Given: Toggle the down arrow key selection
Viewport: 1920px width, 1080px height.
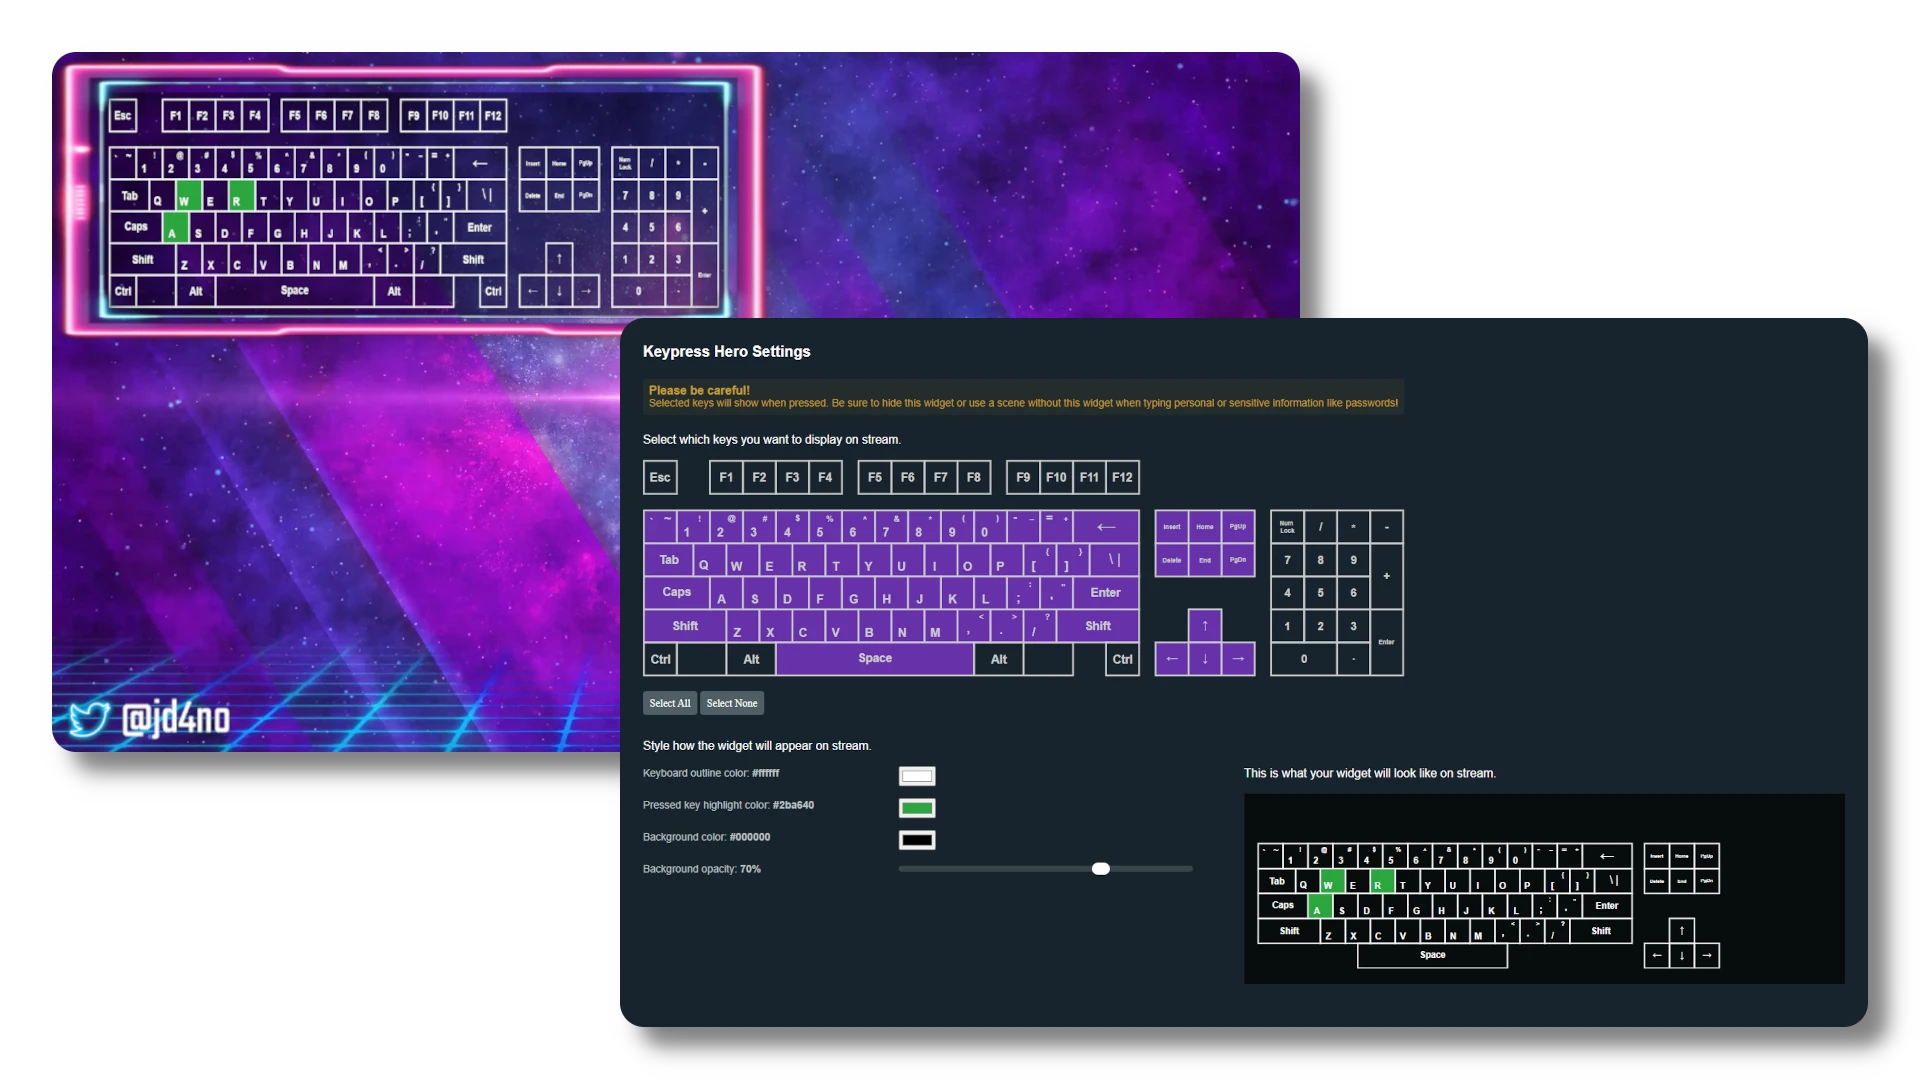Looking at the screenshot, I should 1205,659.
